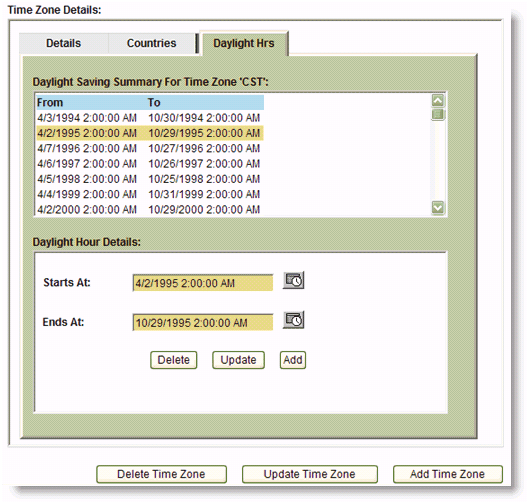Click scroll up arrow in summary list
The width and height of the screenshot is (529, 504).
(x=438, y=101)
